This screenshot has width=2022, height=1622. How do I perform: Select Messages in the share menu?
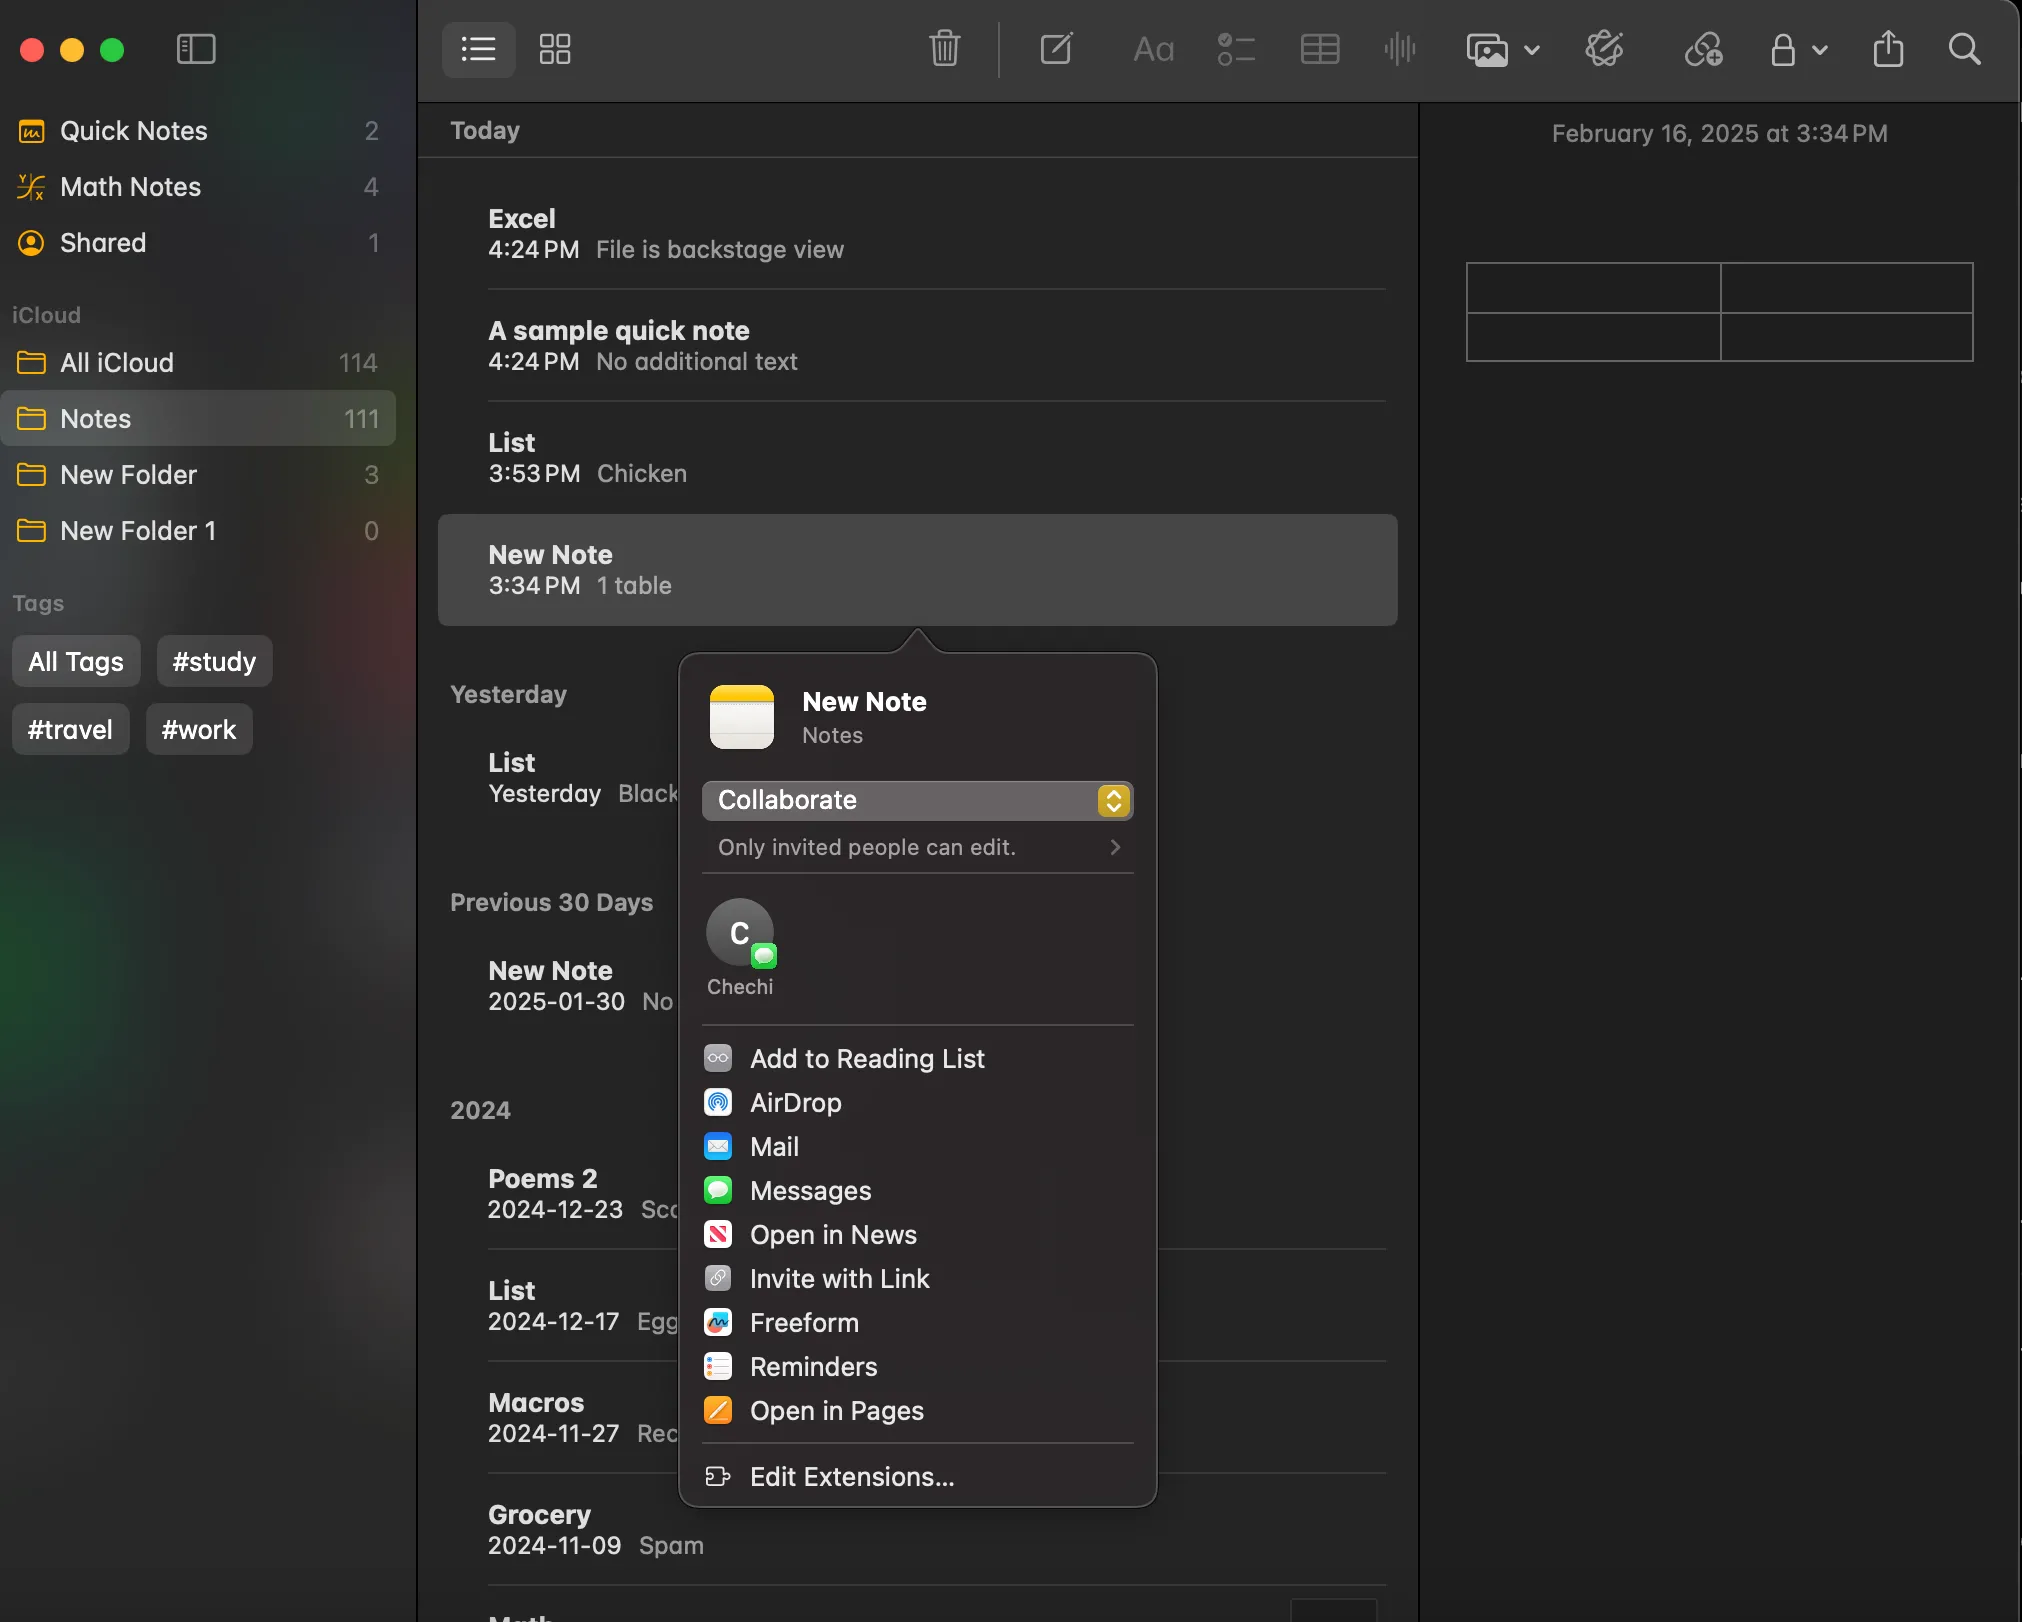point(810,1190)
